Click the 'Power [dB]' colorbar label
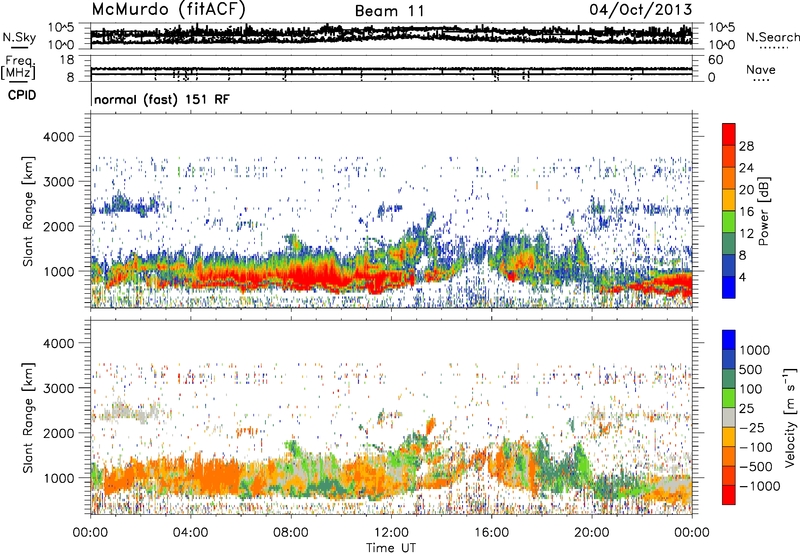800x554 pixels. click(764, 211)
